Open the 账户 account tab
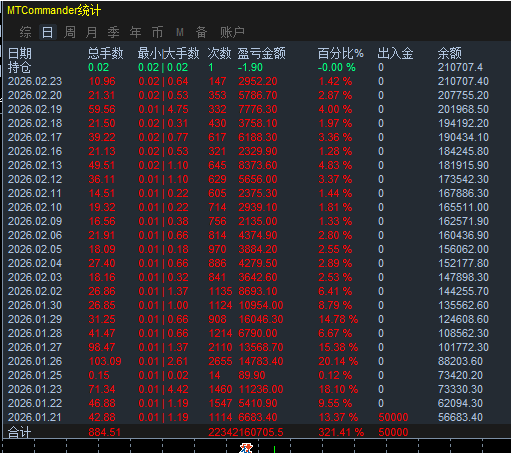This screenshot has height=453, width=511. point(232,32)
